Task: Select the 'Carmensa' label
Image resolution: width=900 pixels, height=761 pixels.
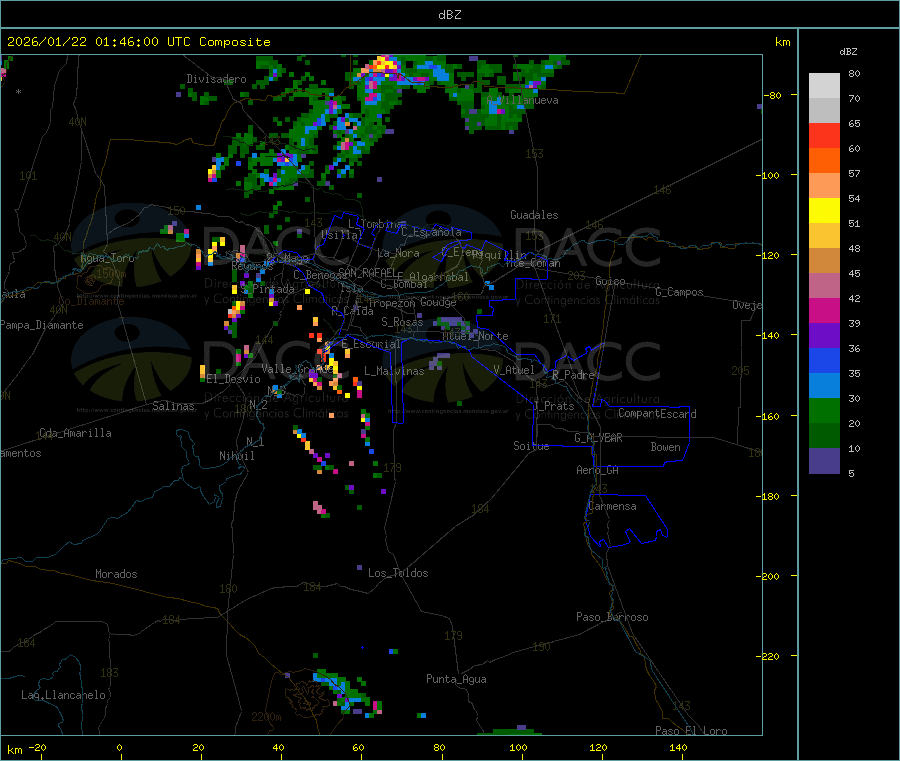Action: [612, 506]
